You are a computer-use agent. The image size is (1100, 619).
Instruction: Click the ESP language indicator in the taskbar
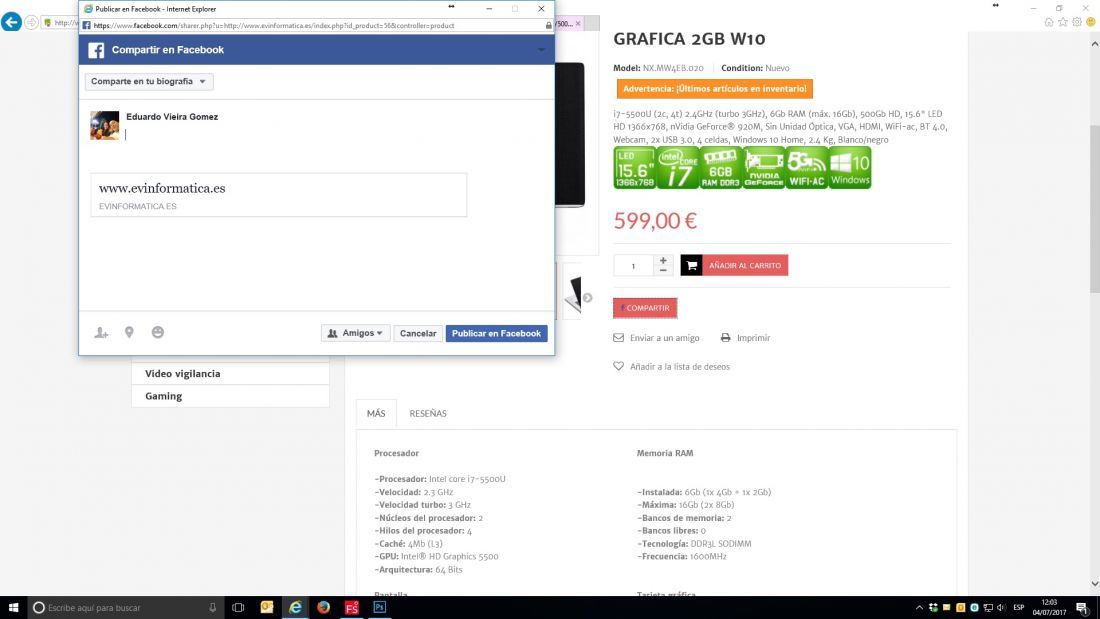pyautogui.click(x=1019, y=608)
